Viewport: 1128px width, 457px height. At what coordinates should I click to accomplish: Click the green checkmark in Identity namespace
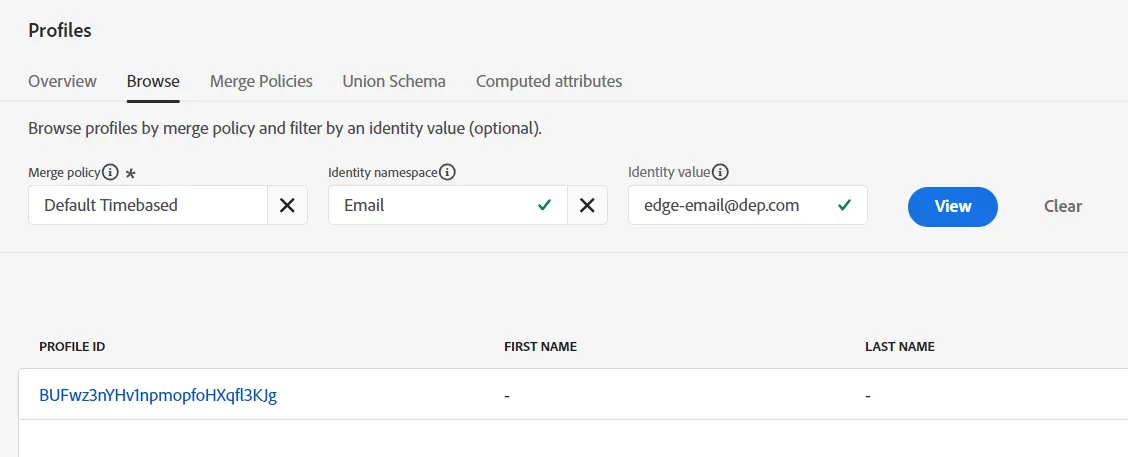[545, 205]
